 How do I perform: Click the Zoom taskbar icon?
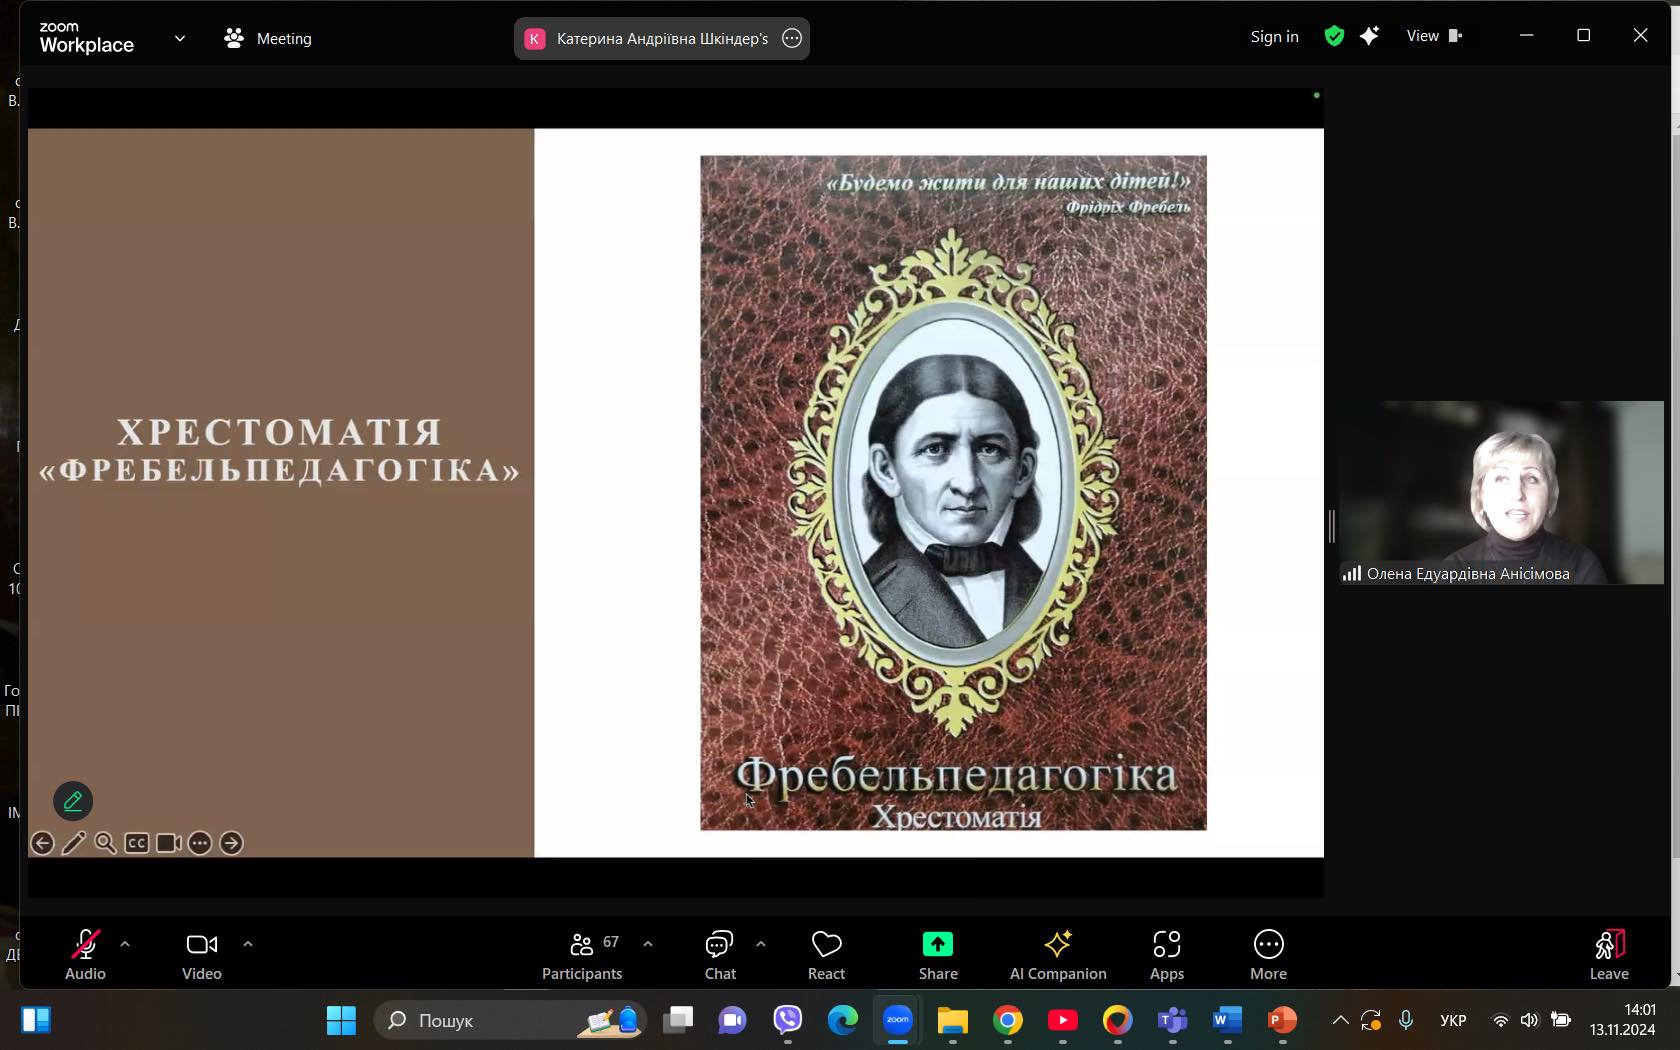(x=898, y=1020)
